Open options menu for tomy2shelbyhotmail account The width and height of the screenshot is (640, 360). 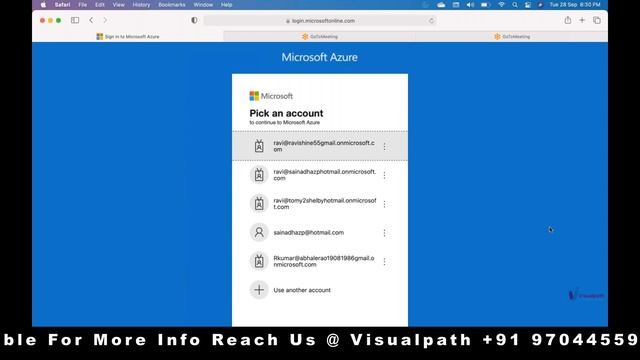coord(384,204)
